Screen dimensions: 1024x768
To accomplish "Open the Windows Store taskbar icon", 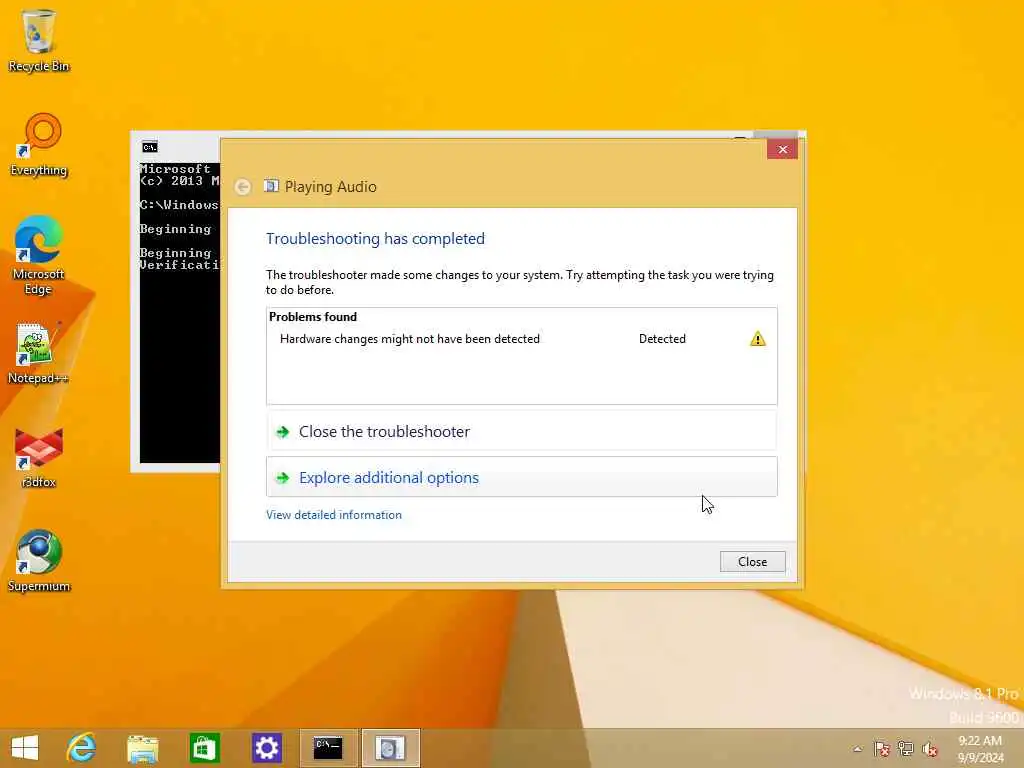I will tap(204, 748).
